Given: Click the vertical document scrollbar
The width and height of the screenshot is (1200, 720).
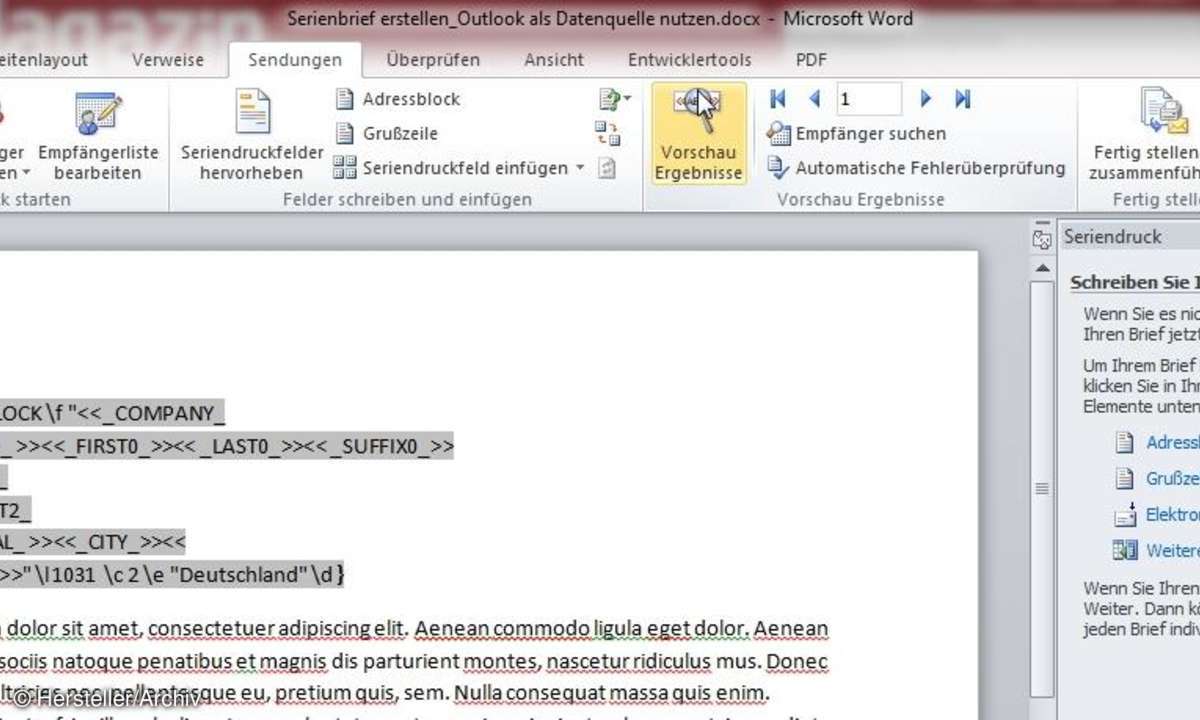Looking at the screenshot, I should [x=1042, y=488].
